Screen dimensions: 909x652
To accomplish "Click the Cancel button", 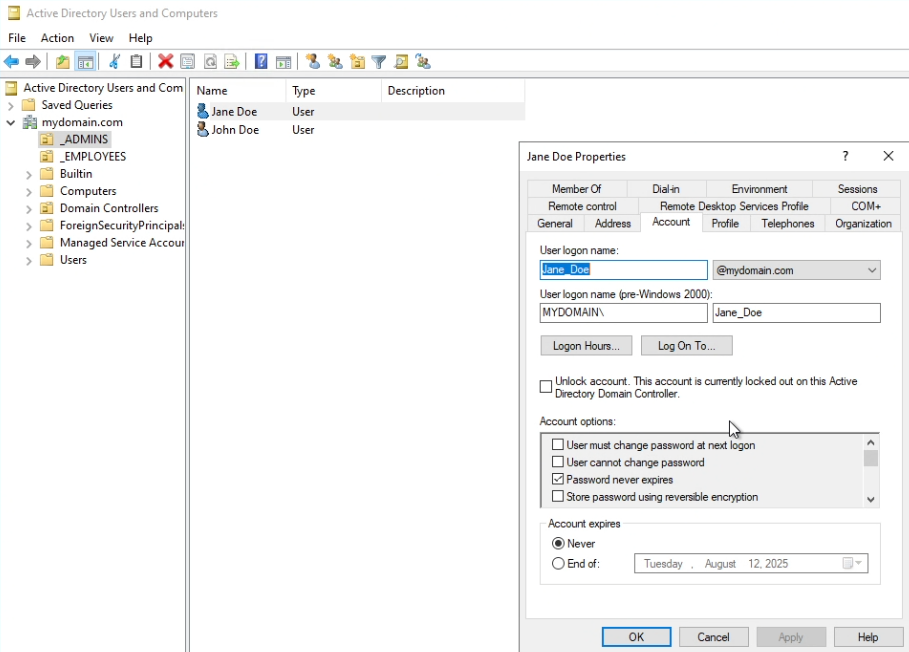I will [x=714, y=637].
